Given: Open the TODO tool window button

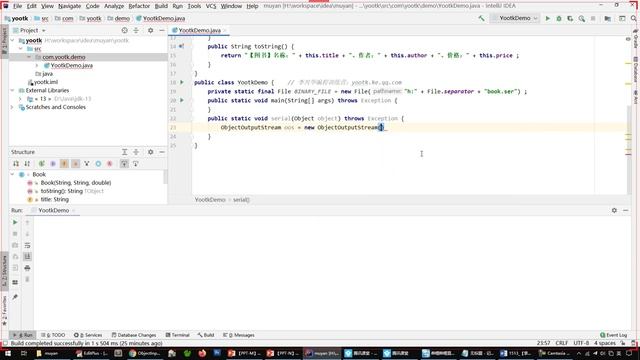Looking at the screenshot, I should point(53,335).
